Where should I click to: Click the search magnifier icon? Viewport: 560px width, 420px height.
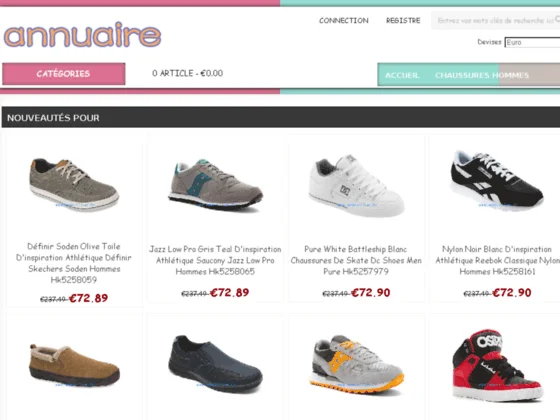click(x=557, y=19)
